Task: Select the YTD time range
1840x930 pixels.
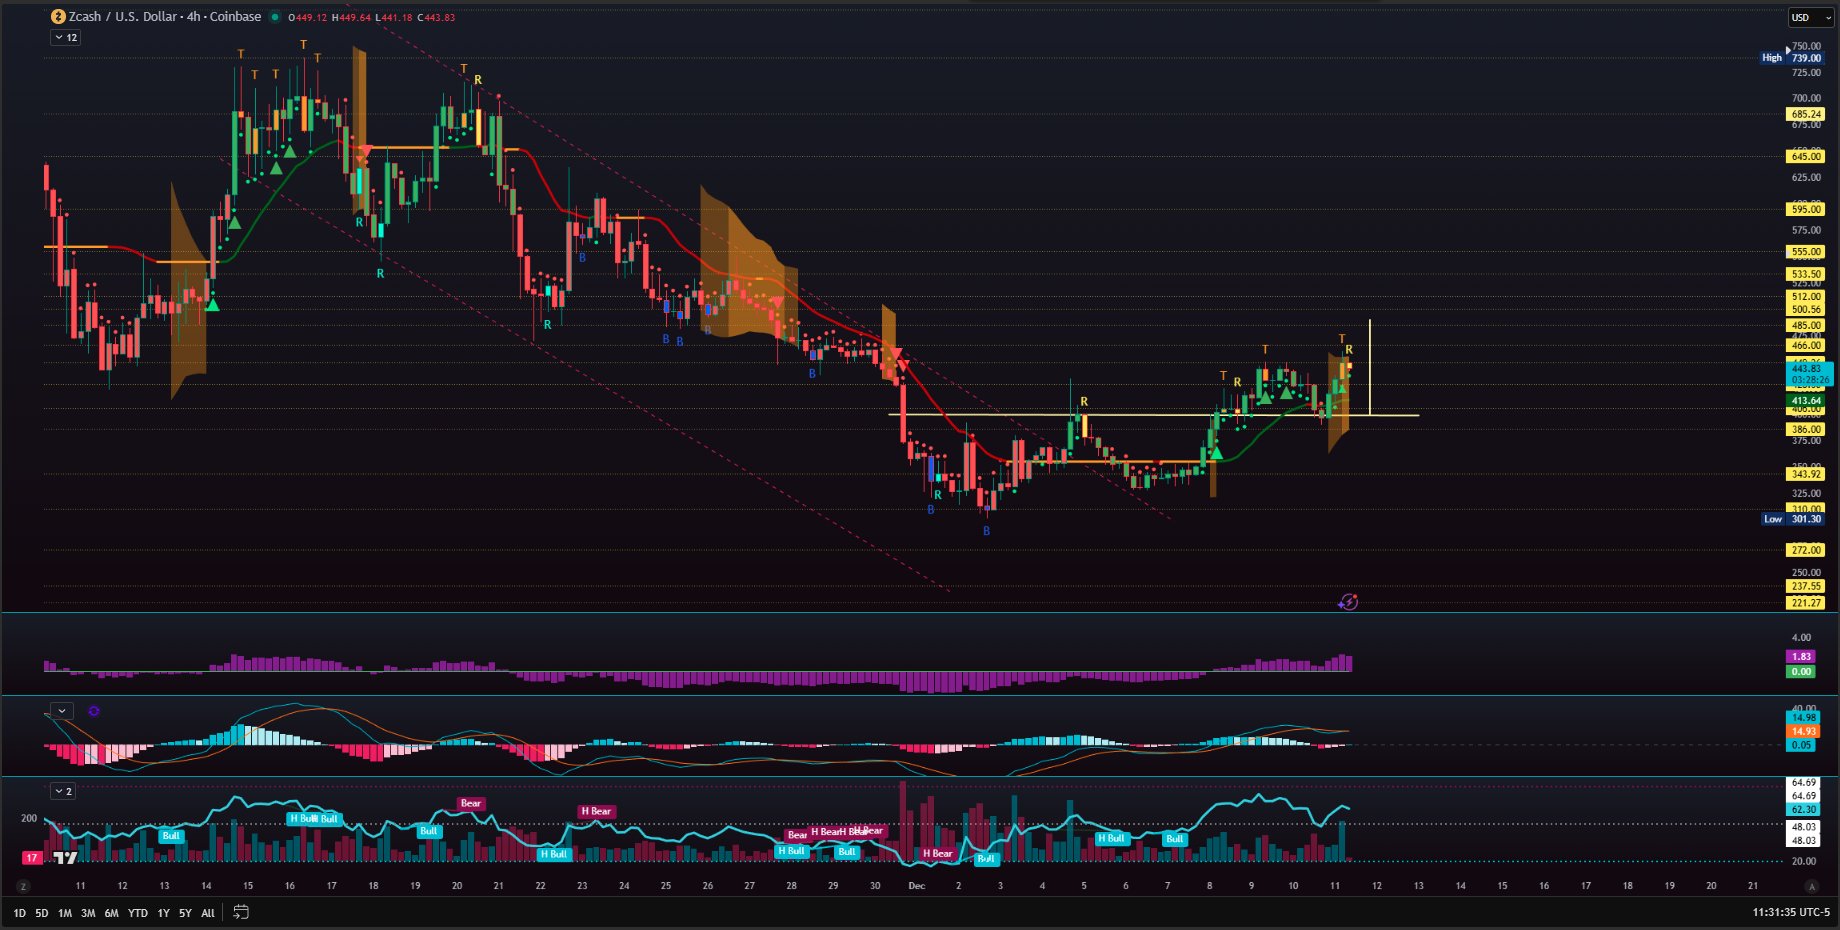Action: click(x=138, y=913)
